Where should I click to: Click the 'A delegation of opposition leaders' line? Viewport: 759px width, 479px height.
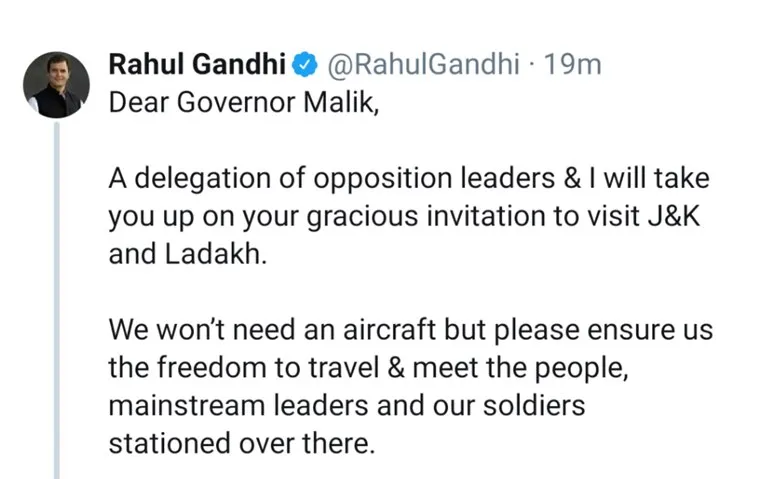(409, 178)
